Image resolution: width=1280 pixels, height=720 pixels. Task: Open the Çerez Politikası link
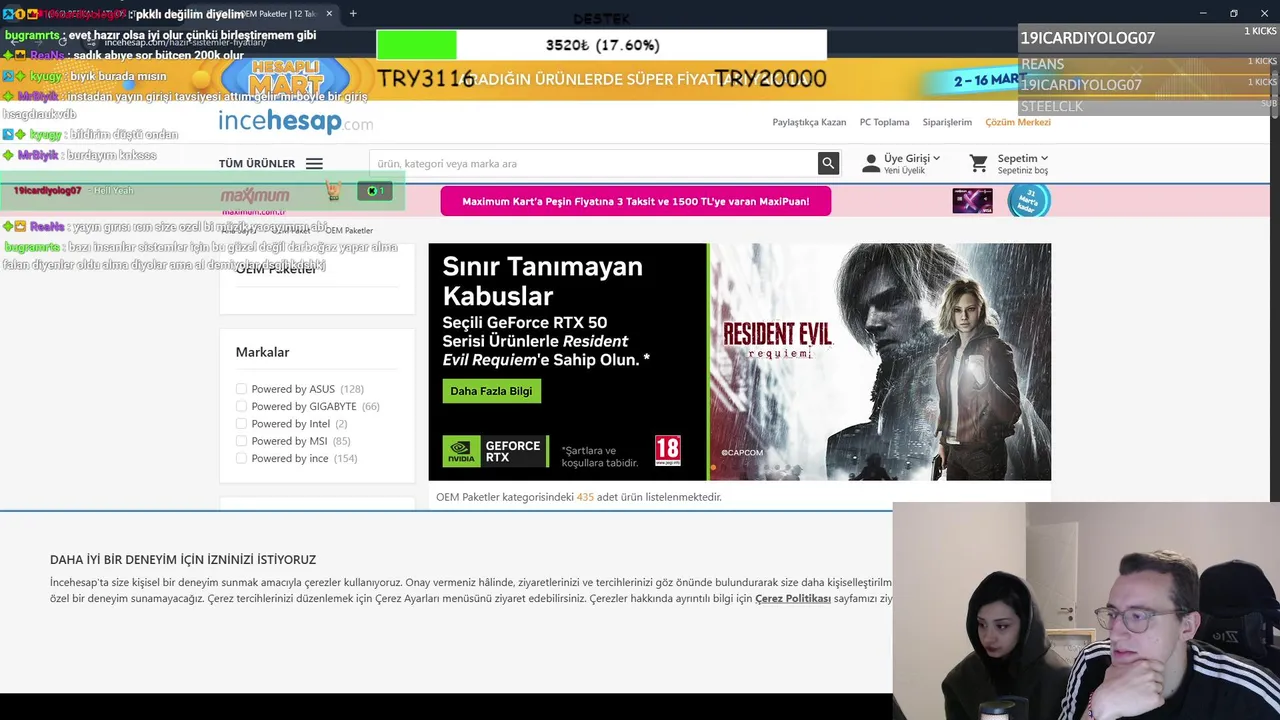click(793, 599)
